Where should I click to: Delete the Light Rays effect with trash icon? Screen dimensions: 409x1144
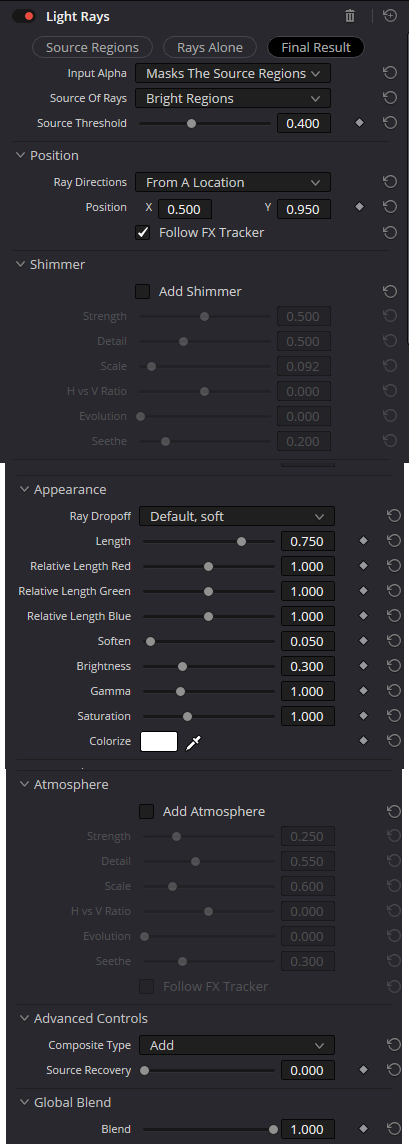[350, 15]
